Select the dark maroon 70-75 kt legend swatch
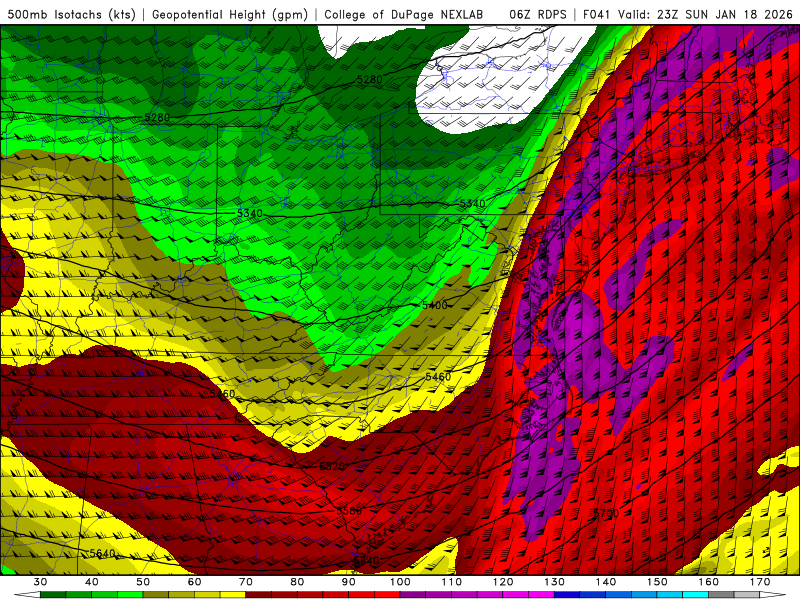 tap(259, 595)
